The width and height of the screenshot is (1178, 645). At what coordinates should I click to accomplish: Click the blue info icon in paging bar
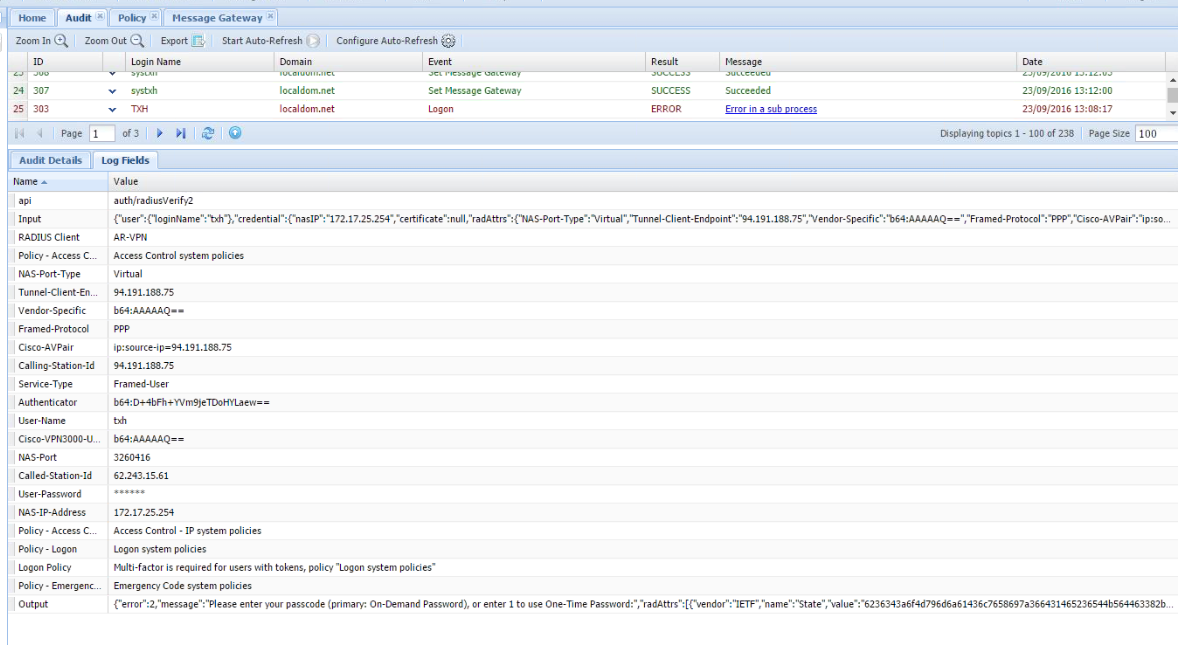click(235, 133)
